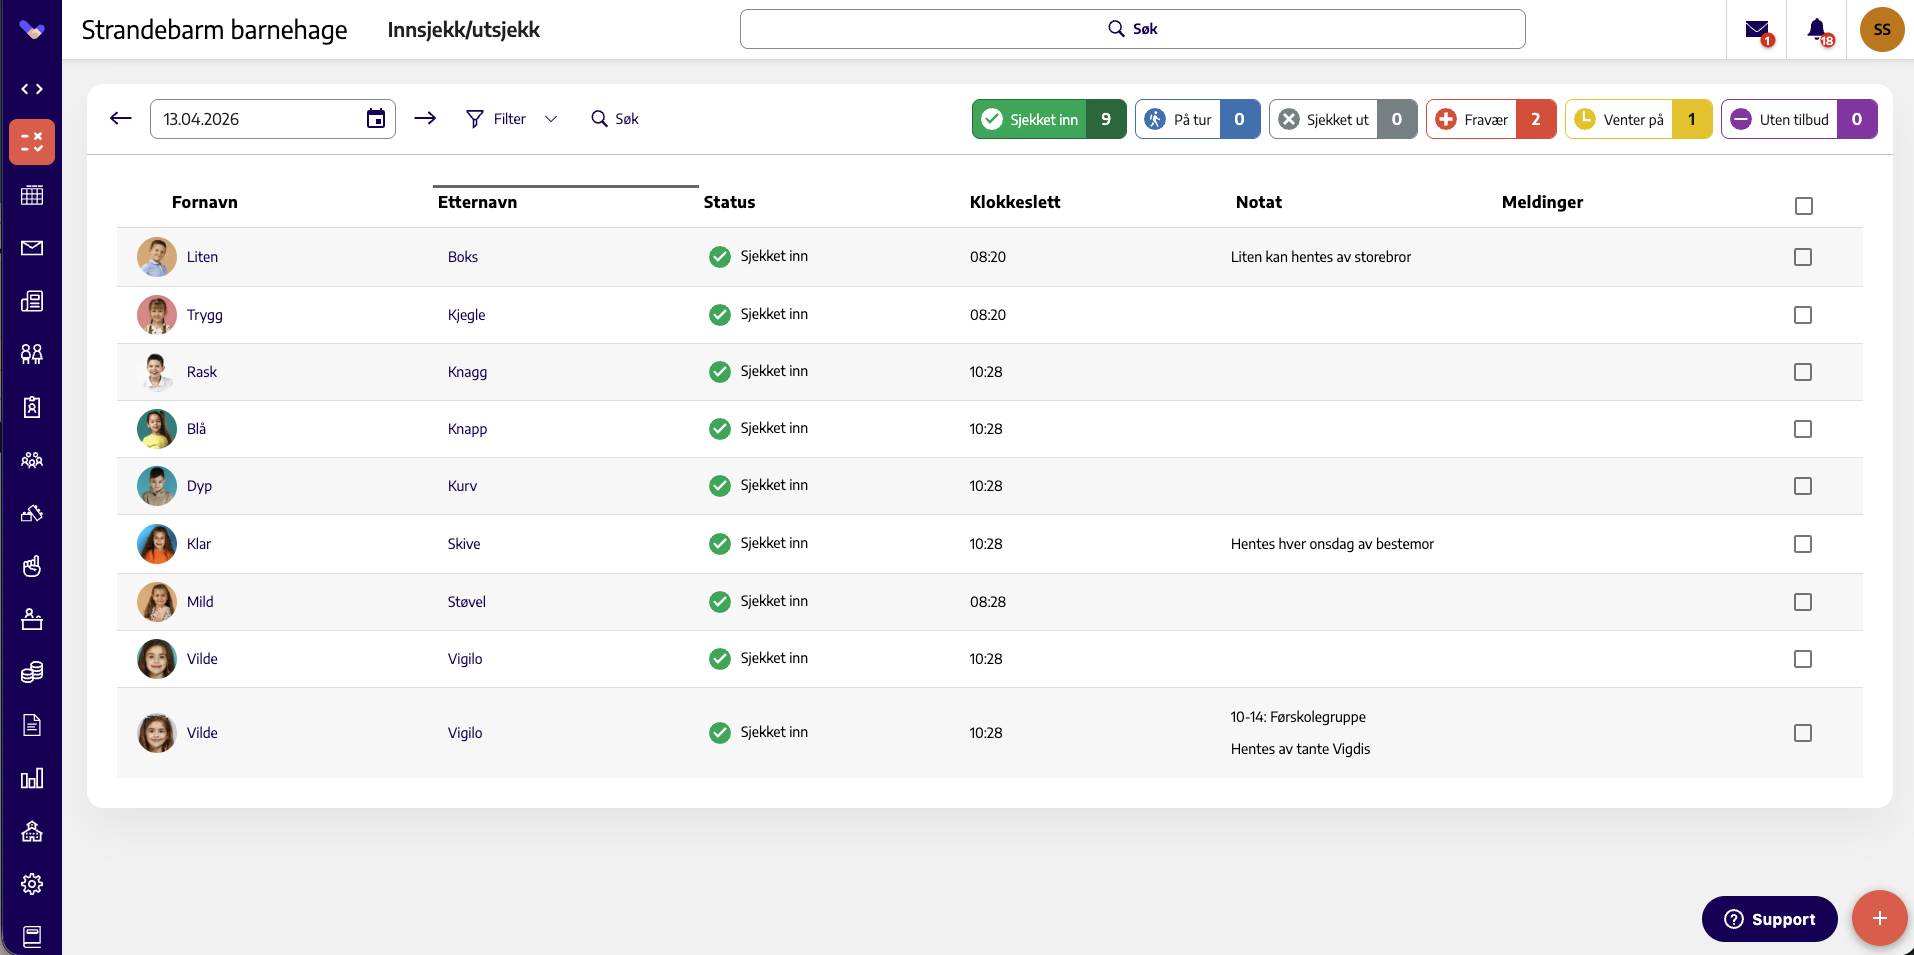Tick the checkbox for Liten Boks
Screen dimensions: 1914x955
[x=1803, y=257]
